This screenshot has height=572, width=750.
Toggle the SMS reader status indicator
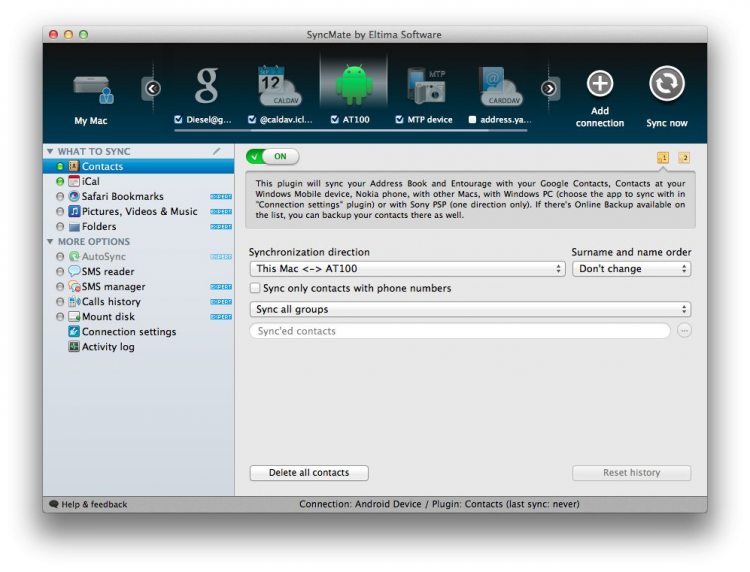pos(60,272)
